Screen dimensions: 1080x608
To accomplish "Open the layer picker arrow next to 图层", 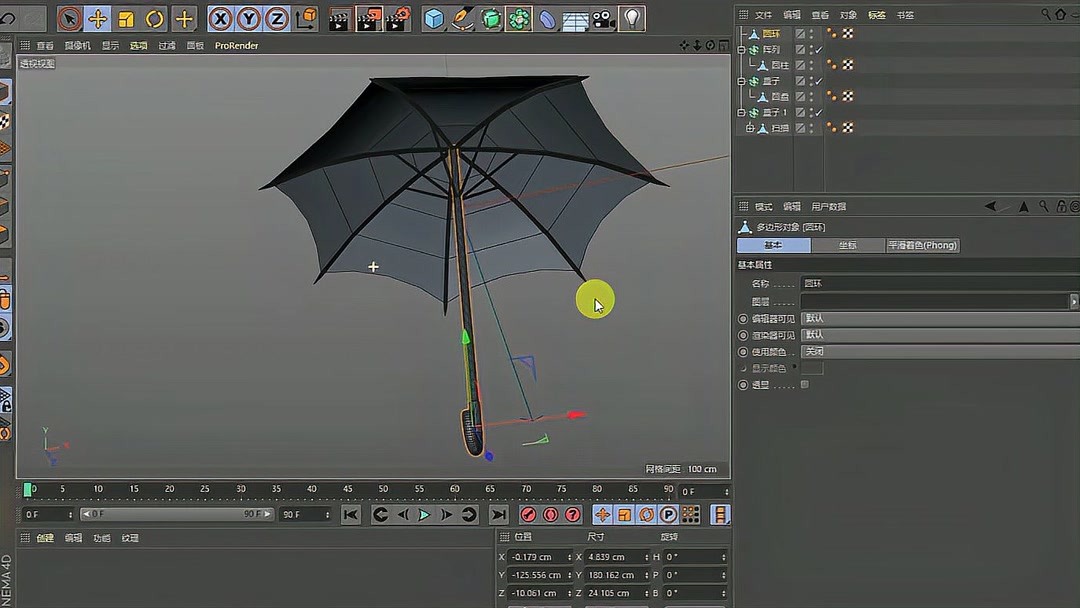I will pyautogui.click(x=1075, y=300).
